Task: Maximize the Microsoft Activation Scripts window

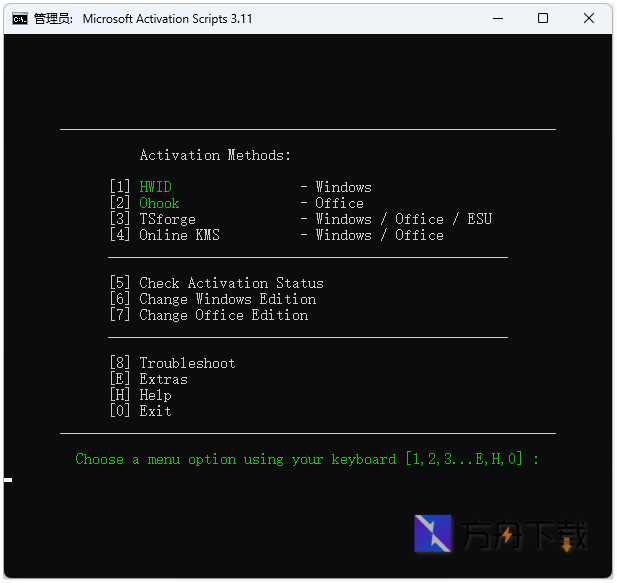Action: point(543,18)
